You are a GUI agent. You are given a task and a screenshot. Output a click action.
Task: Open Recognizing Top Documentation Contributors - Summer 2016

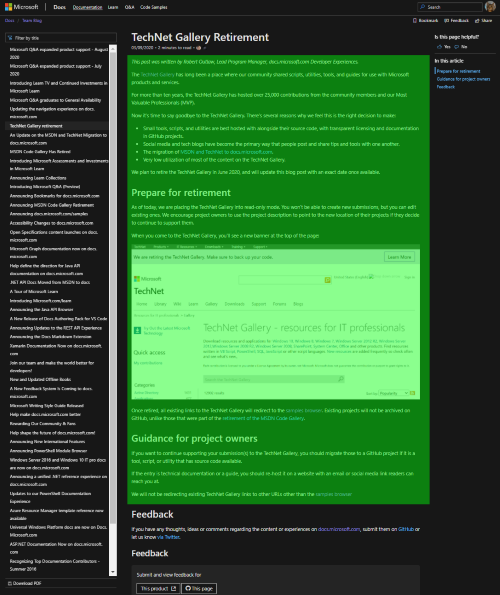pos(54,565)
